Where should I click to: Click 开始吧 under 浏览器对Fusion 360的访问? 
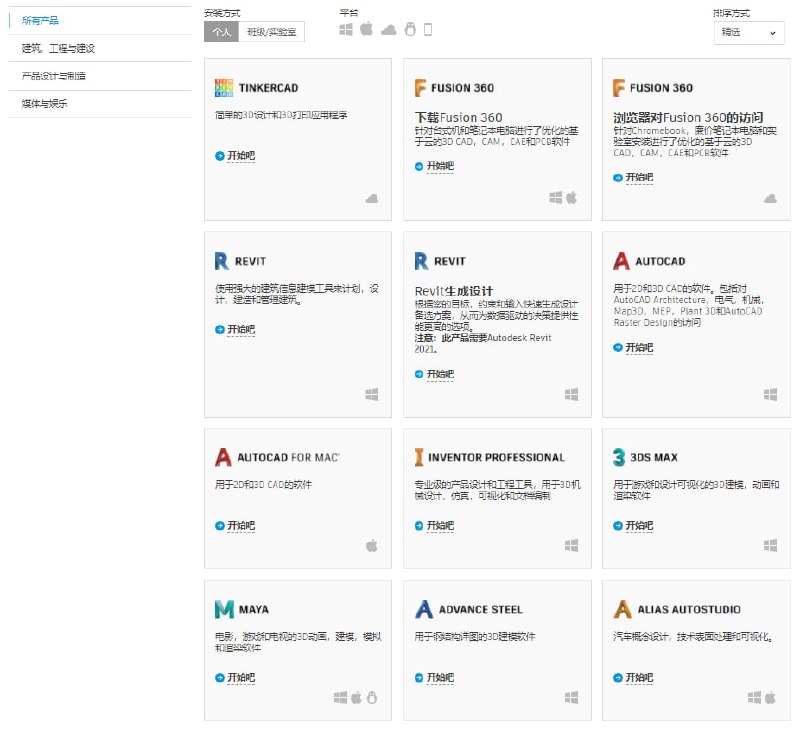pyautogui.click(x=639, y=178)
